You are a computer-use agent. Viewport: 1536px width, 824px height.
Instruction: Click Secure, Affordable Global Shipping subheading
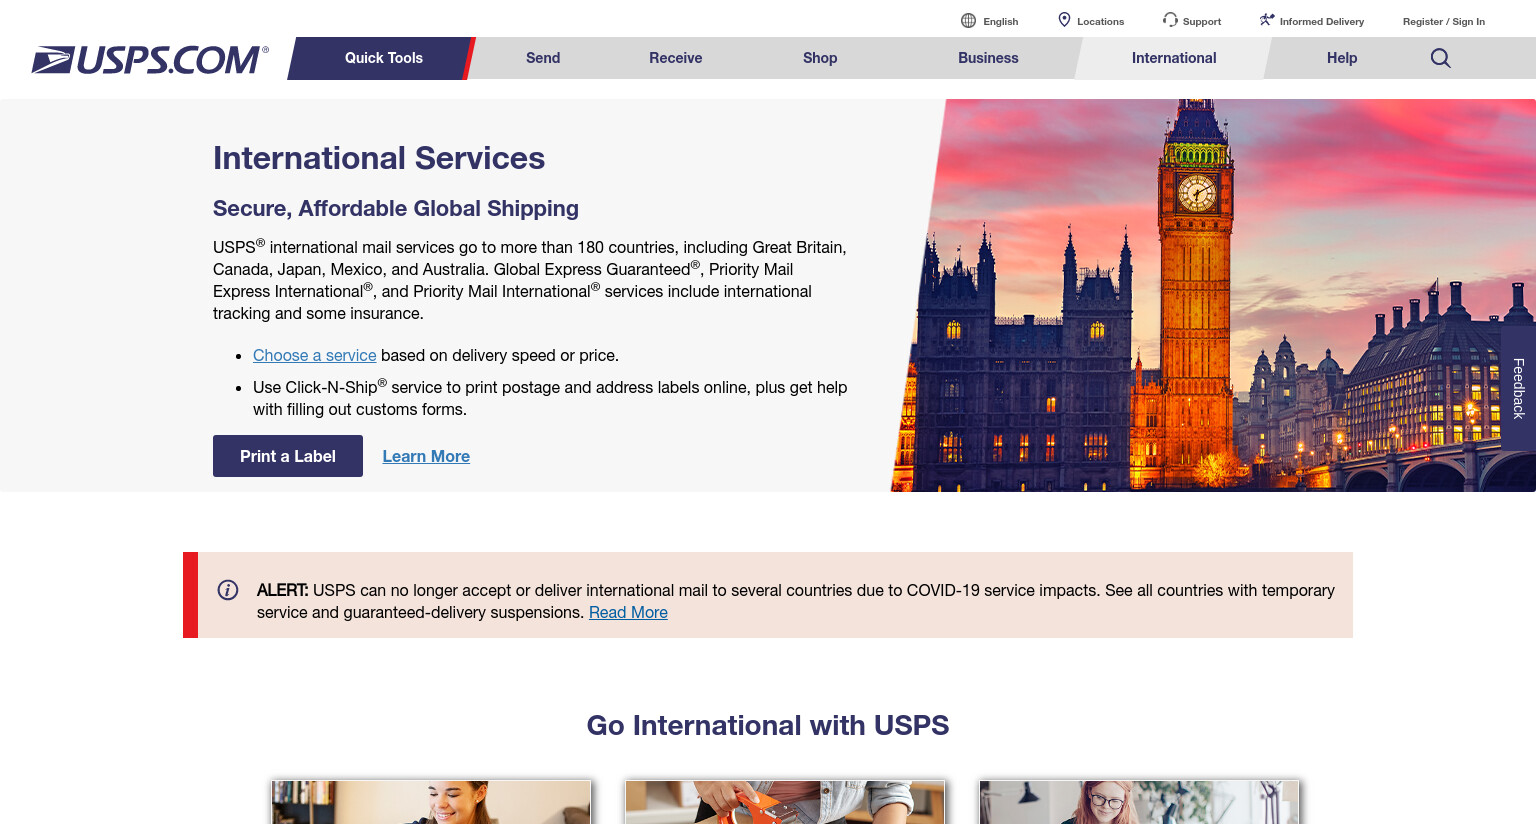click(x=396, y=208)
